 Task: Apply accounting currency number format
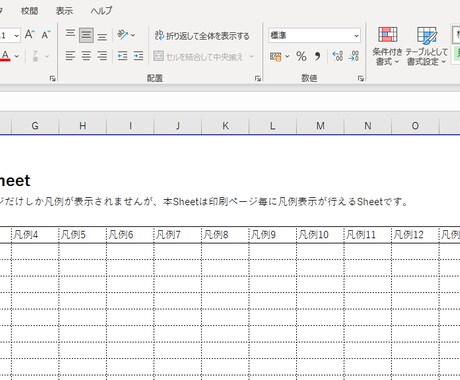click(275, 57)
